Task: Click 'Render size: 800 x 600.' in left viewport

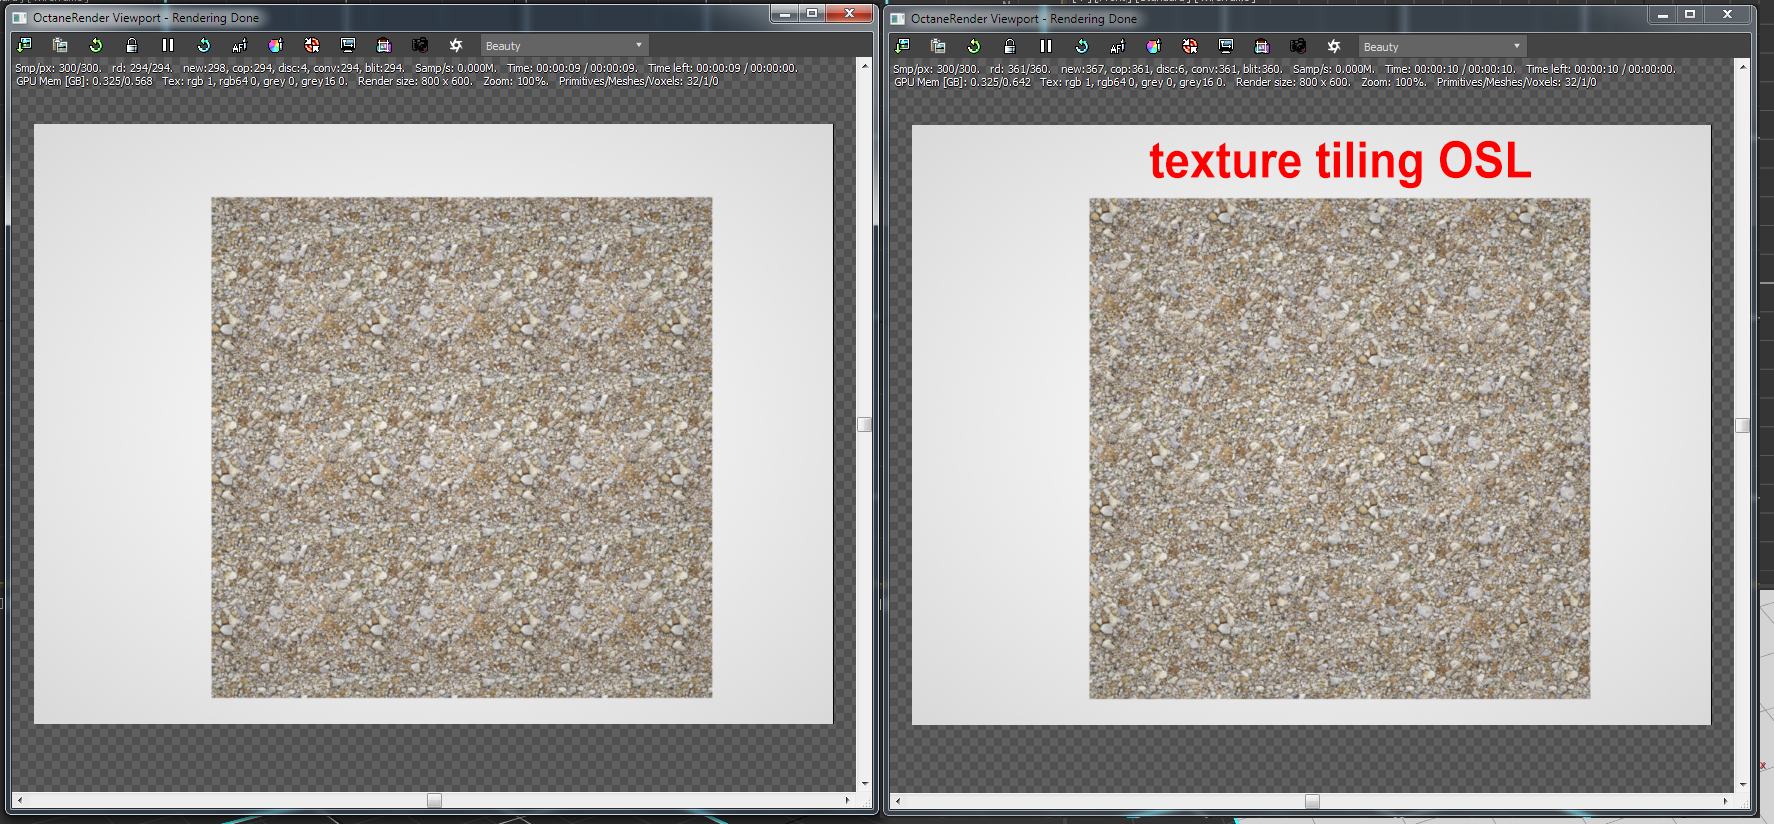Action: (x=415, y=81)
